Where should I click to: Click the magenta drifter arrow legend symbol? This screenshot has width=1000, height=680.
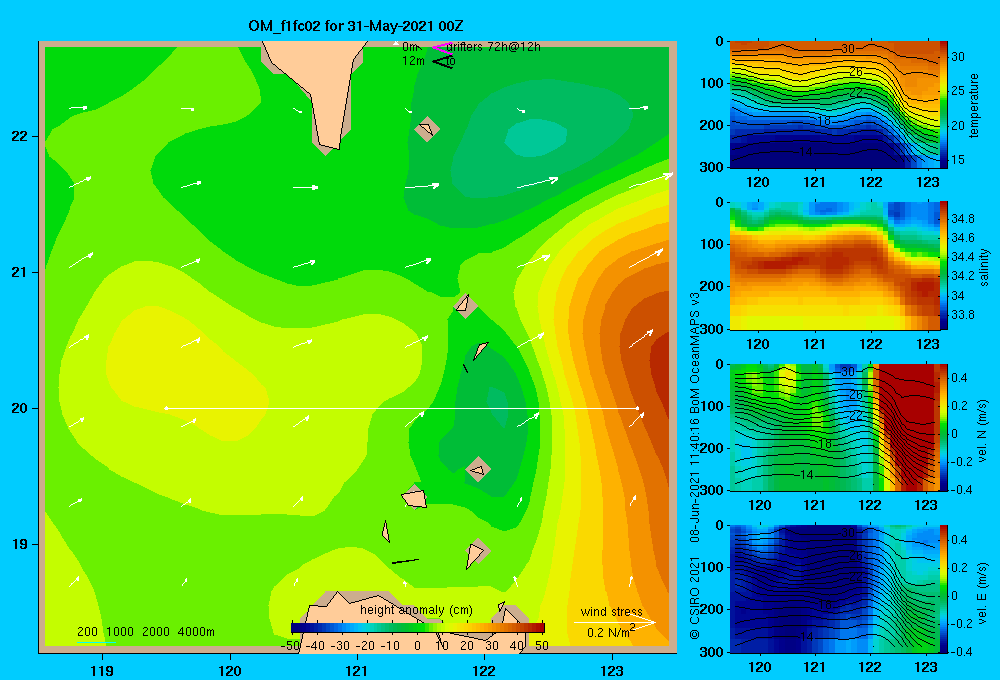click(x=441, y=47)
